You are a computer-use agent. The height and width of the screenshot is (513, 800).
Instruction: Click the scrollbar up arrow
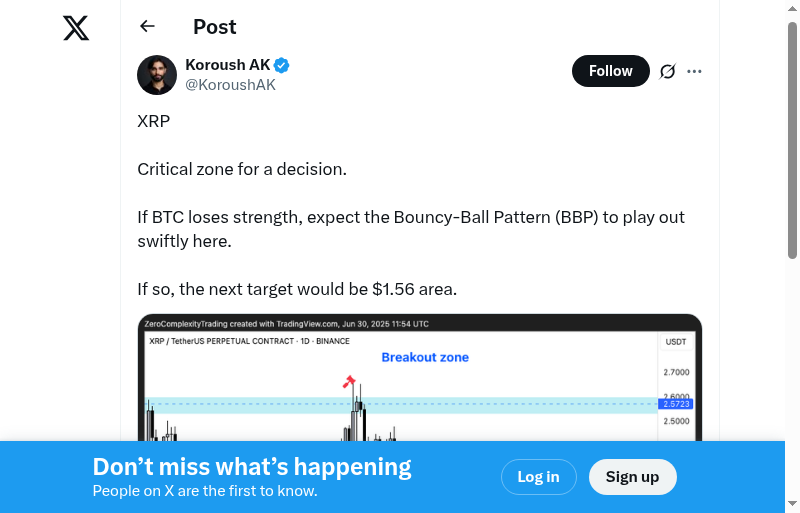pos(792,9)
